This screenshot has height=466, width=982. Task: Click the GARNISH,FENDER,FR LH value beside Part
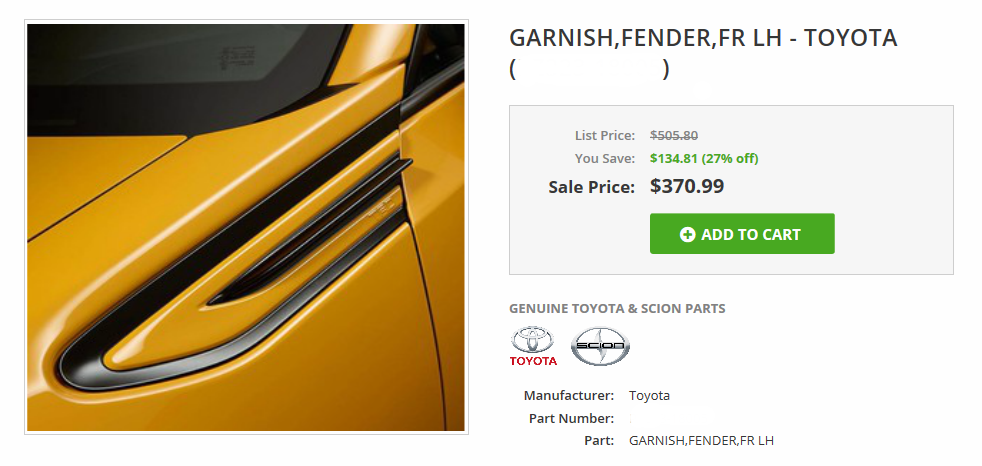tap(701, 441)
